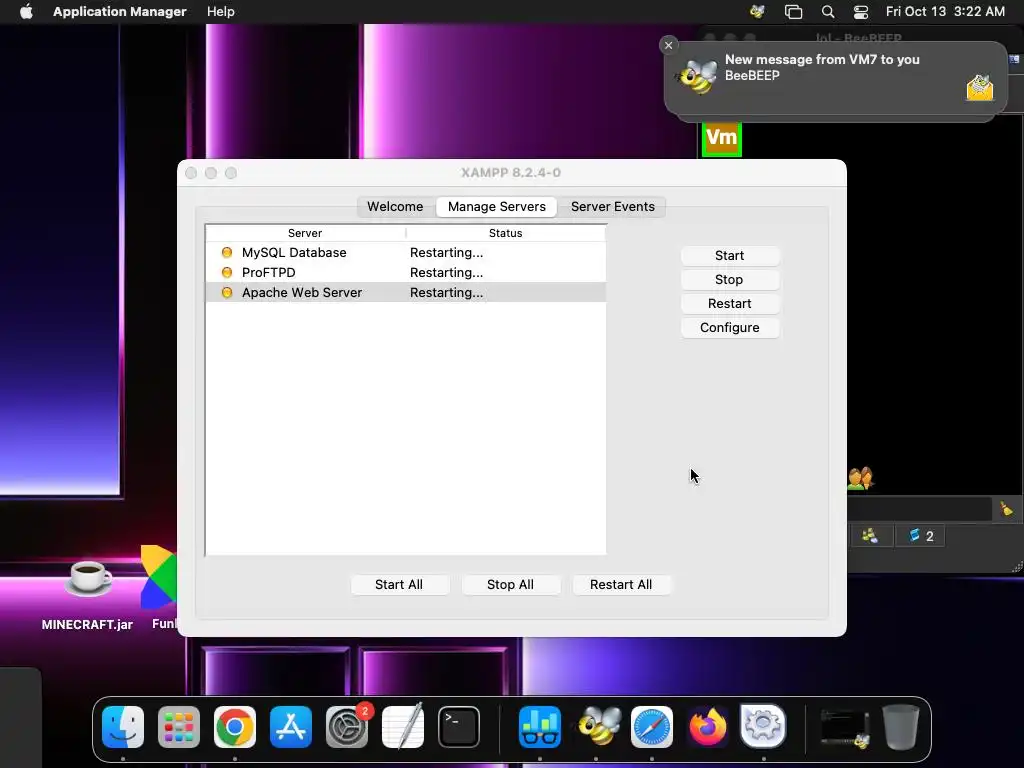Image resolution: width=1024 pixels, height=768 pixels.
Task: Open Spotlight search icon
Action: point(827,11)
